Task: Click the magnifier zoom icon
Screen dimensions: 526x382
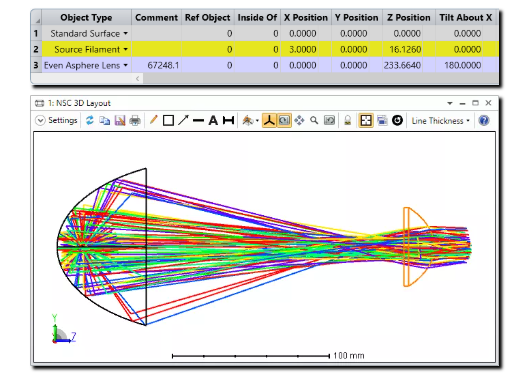Action: (314, 120)
